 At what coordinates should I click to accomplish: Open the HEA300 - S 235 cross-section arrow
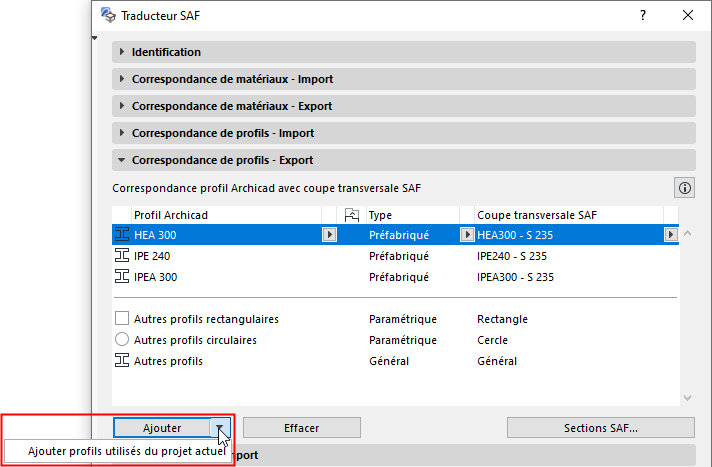(x=671, y=234)
